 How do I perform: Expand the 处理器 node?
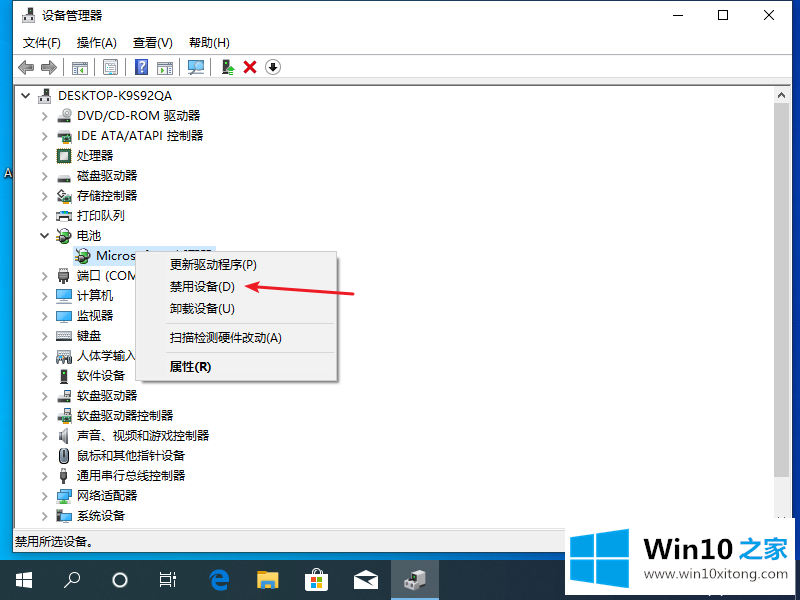[45, 156]
